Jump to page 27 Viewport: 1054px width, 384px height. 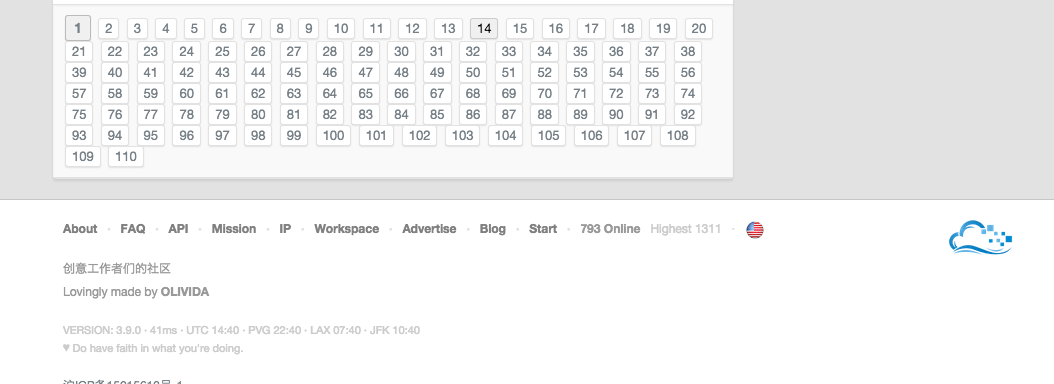294,52
